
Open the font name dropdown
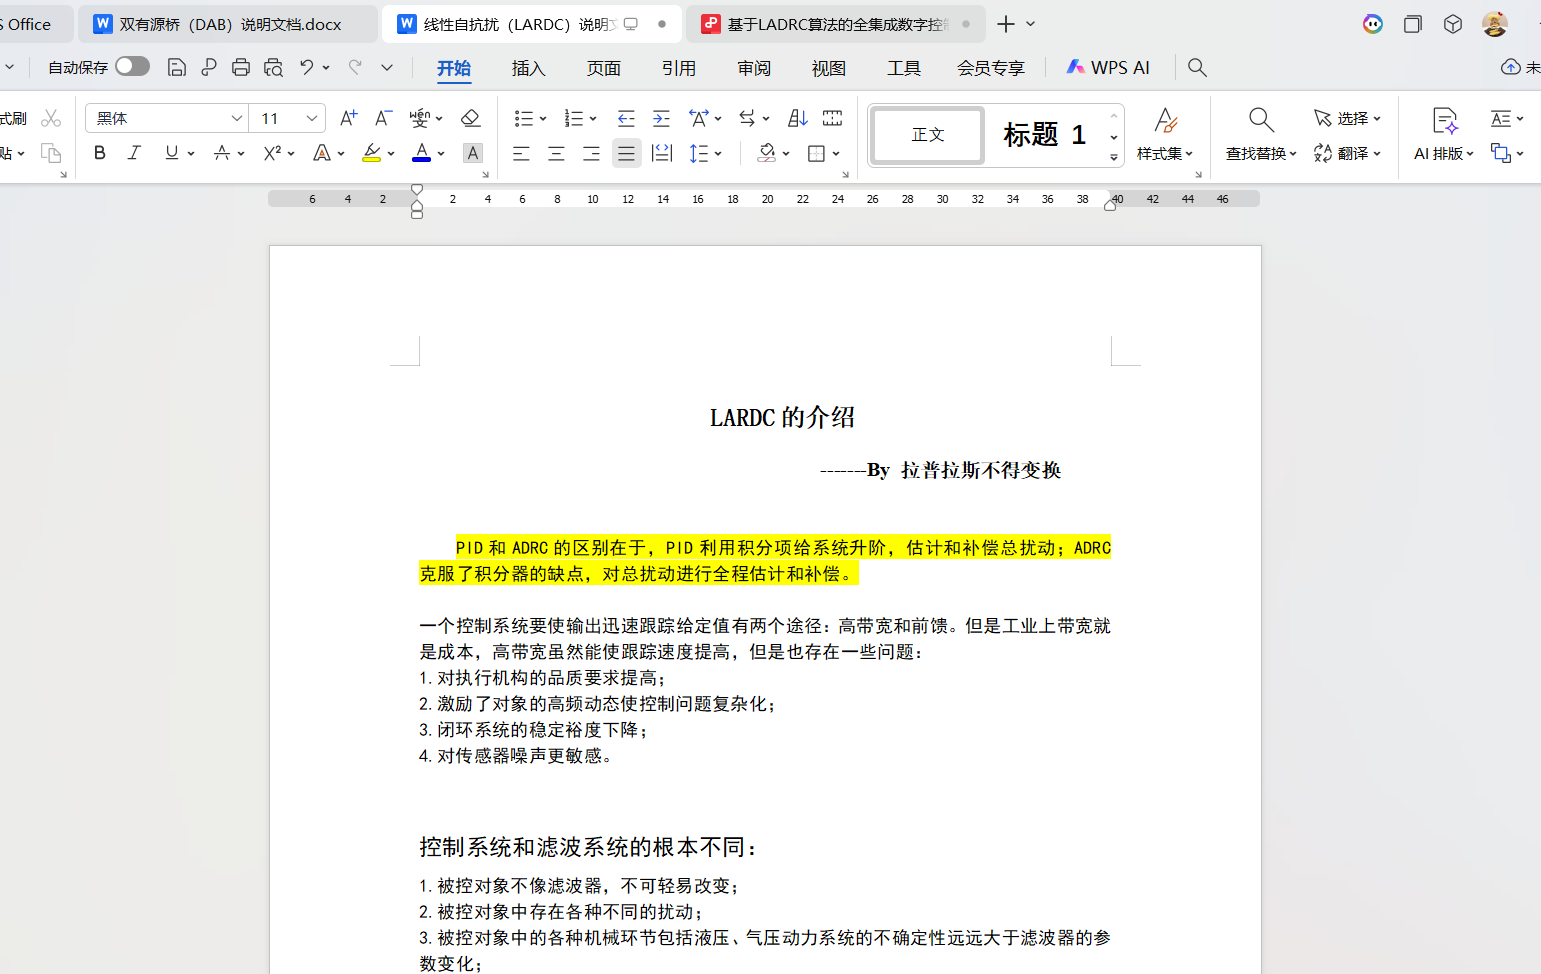(236, 118)
